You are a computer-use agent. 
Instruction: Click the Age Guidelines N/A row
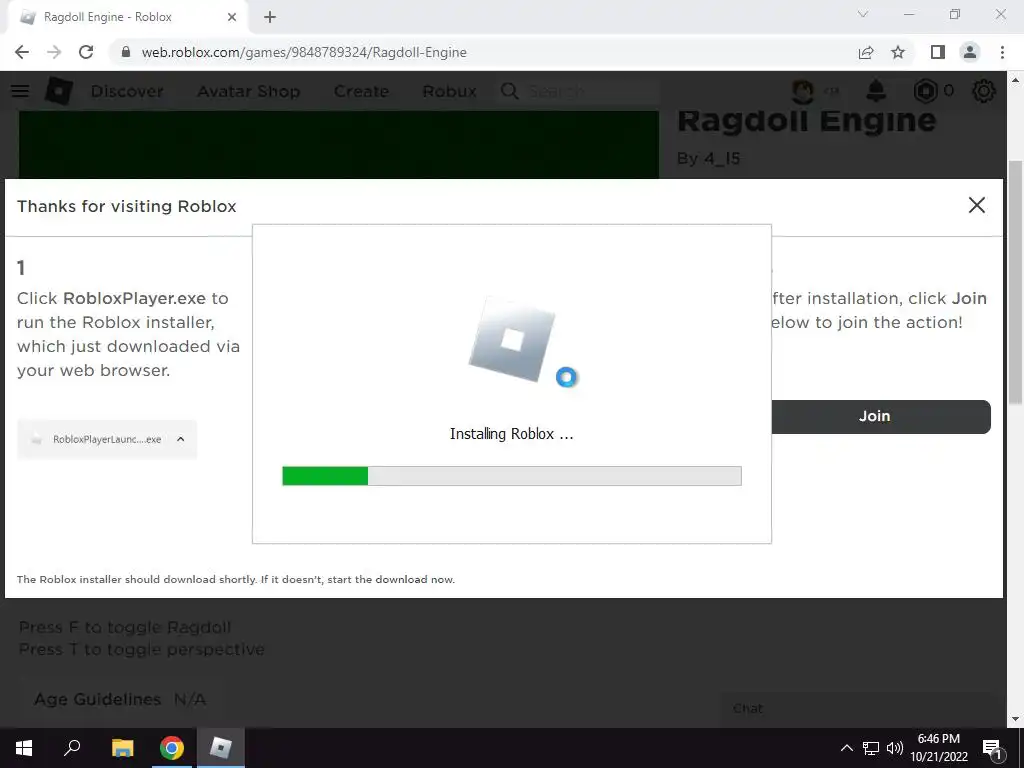120,699
